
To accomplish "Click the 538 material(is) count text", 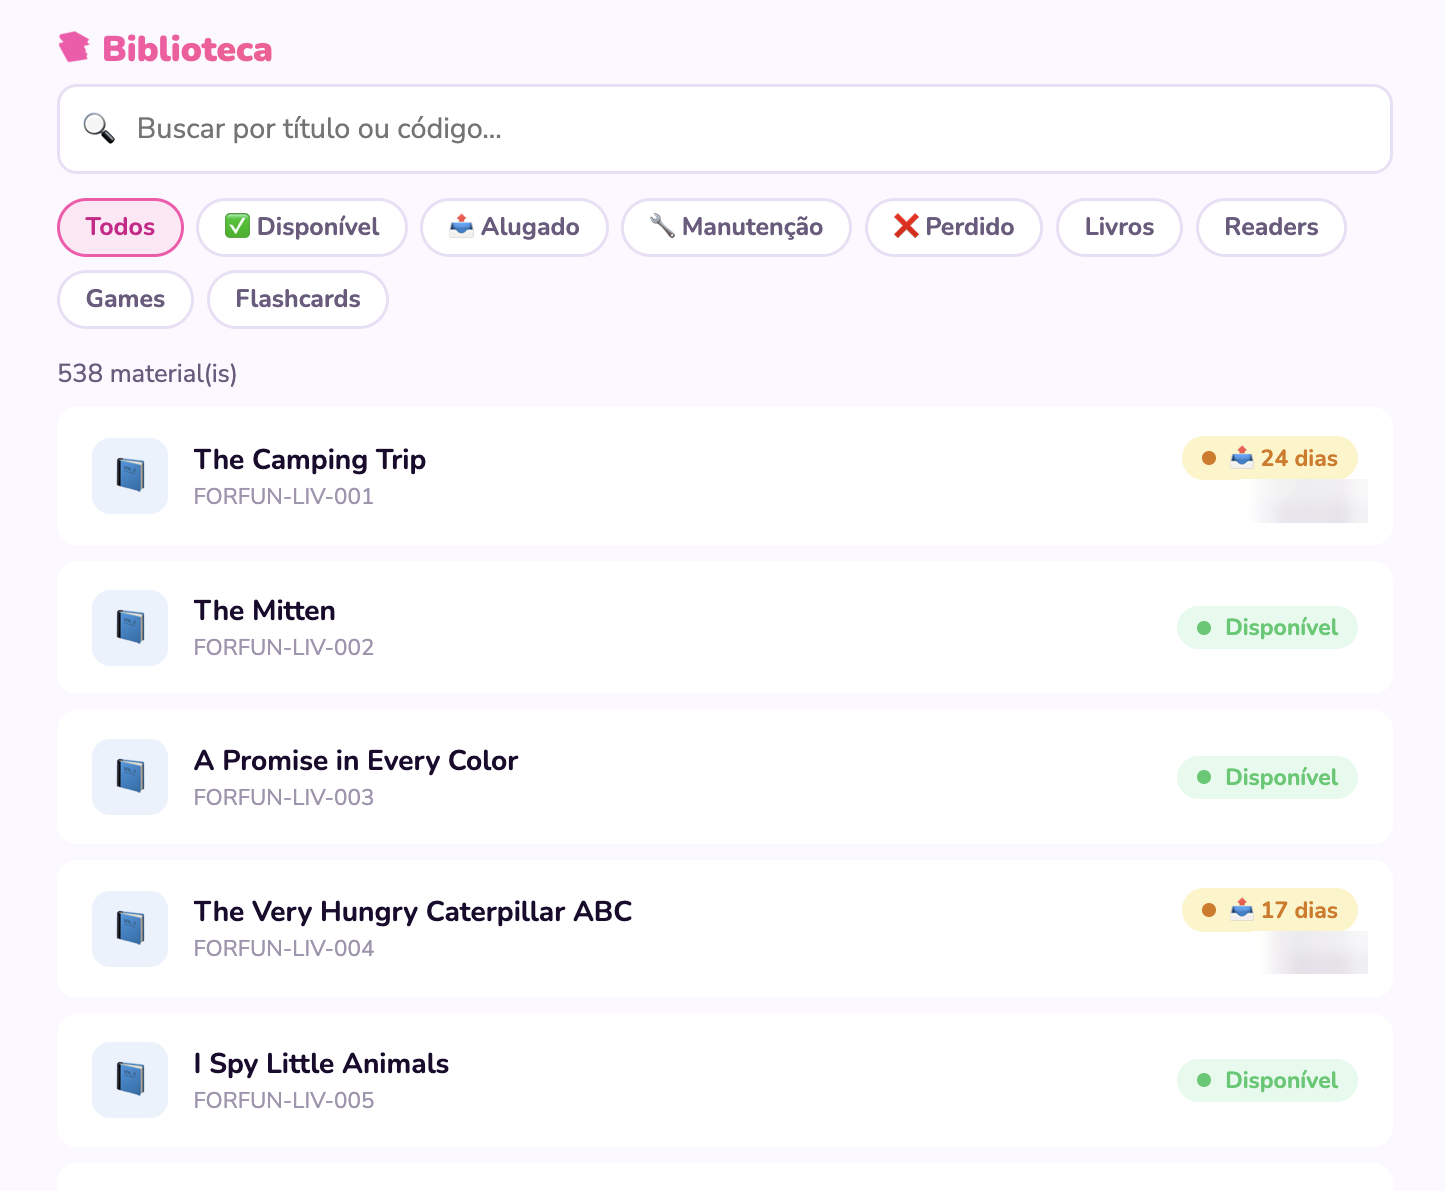I will pyautogui.click(x=147, y=374).
